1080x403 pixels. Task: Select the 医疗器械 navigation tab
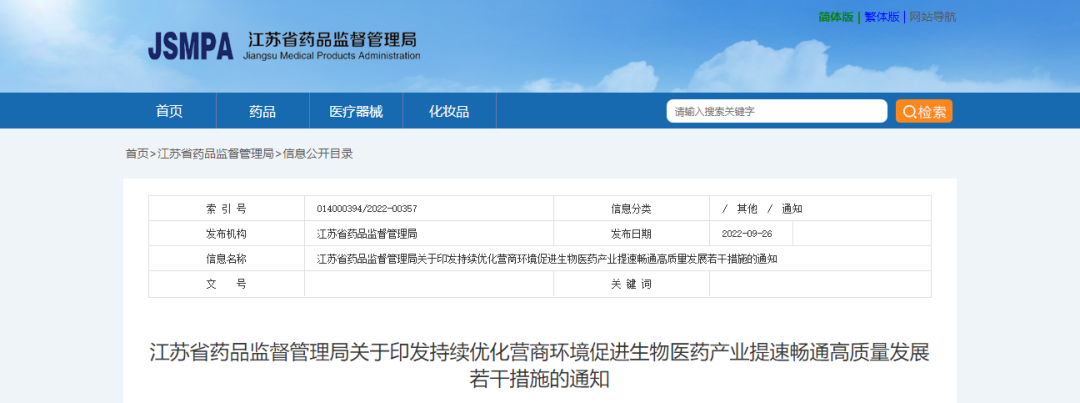[x=356, y=111]
